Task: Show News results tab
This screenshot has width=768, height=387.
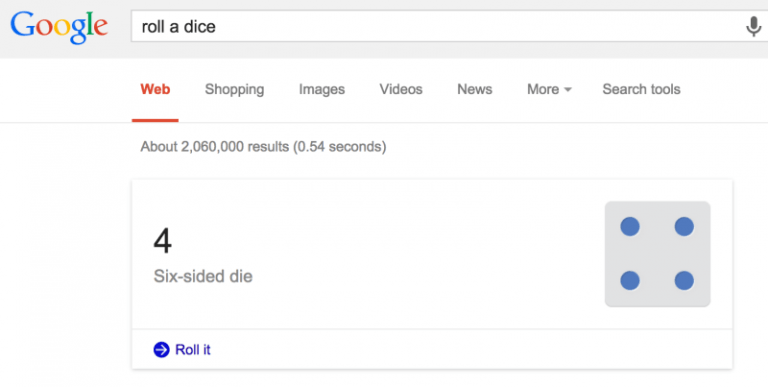Action: [x=475, y=89]
